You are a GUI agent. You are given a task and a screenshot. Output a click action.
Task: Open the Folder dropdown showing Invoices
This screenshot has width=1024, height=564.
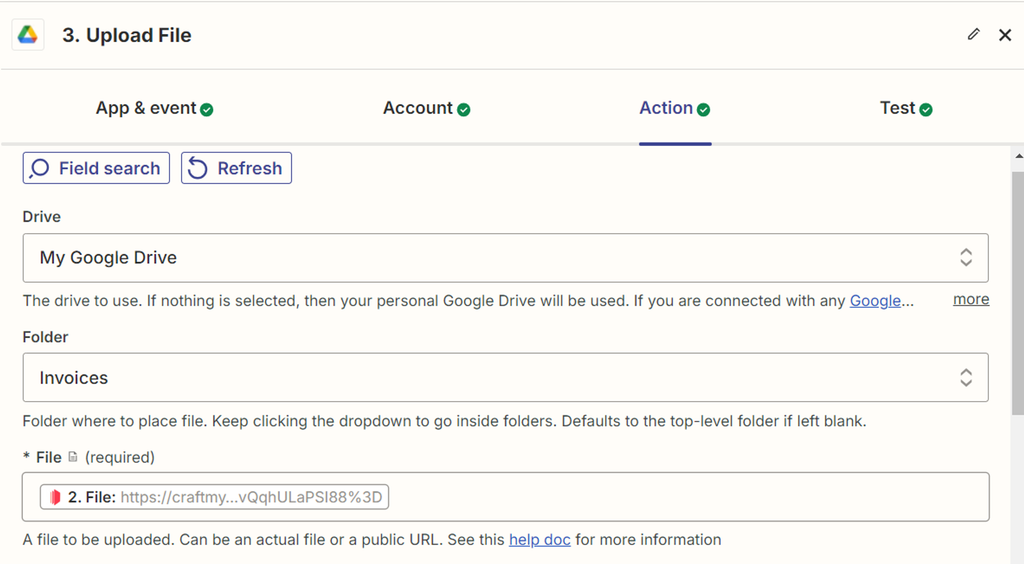(505, 377)
